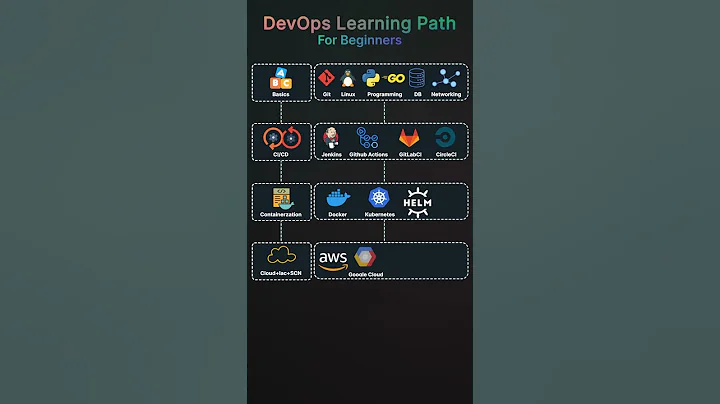
Task: Click the 'Jenkins' label text
Action: pos(332,155)
